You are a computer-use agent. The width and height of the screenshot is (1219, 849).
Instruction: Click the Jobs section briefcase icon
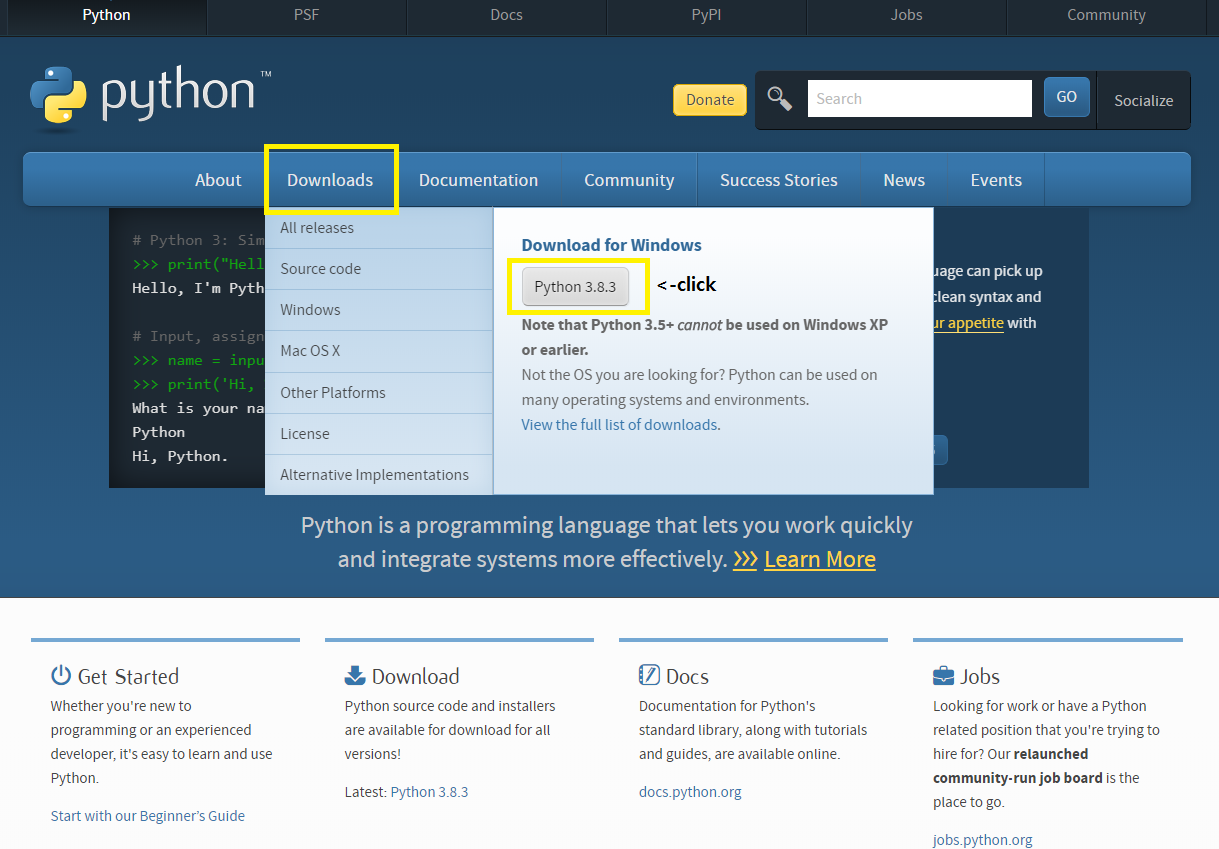tap(943, 676)
